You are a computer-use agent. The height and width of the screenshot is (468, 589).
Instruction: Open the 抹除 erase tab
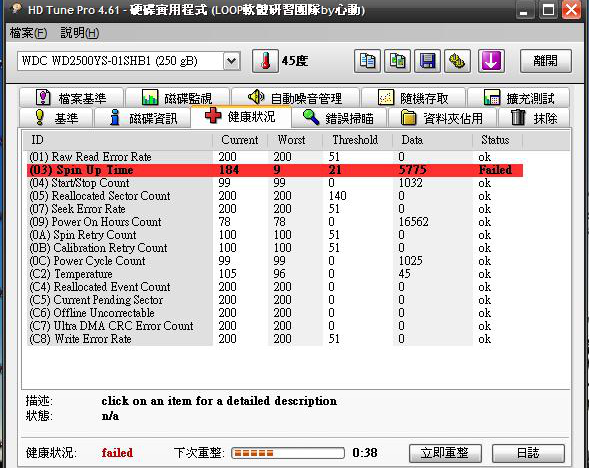click(x=534, y=118)
